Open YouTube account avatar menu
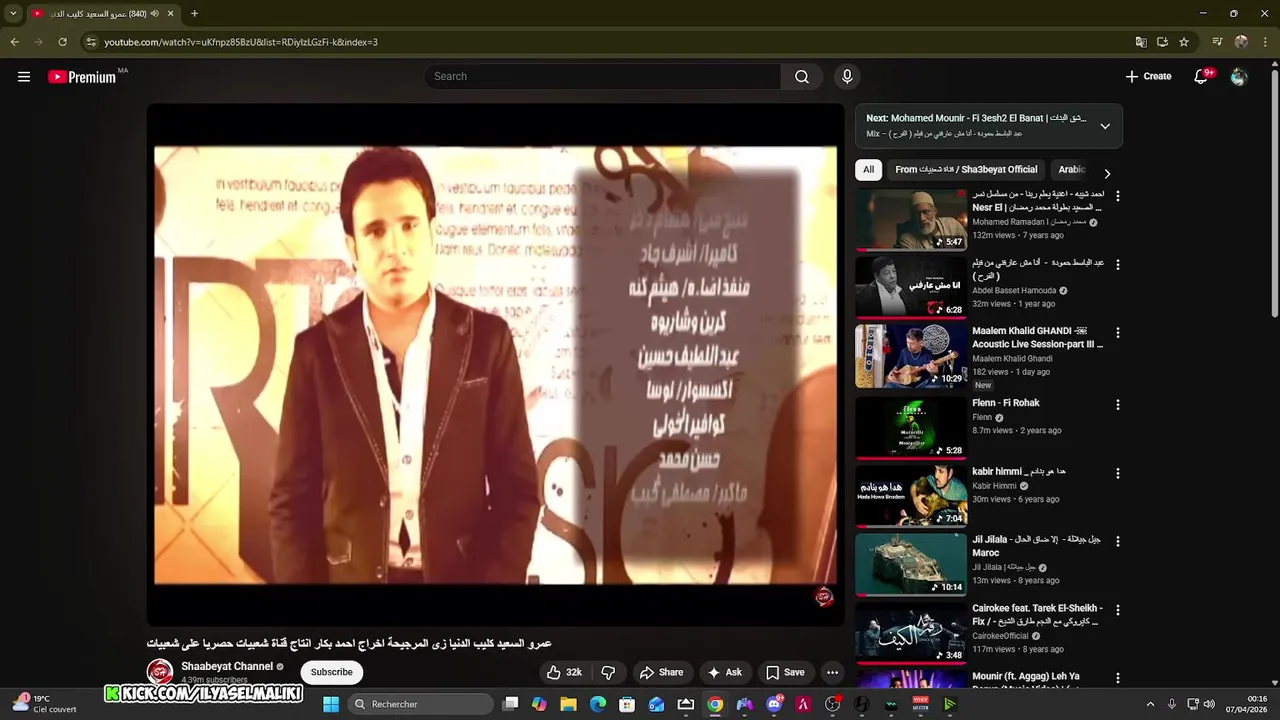The width and height of the screenshot is (1280, 720). tap(1239, 77)
